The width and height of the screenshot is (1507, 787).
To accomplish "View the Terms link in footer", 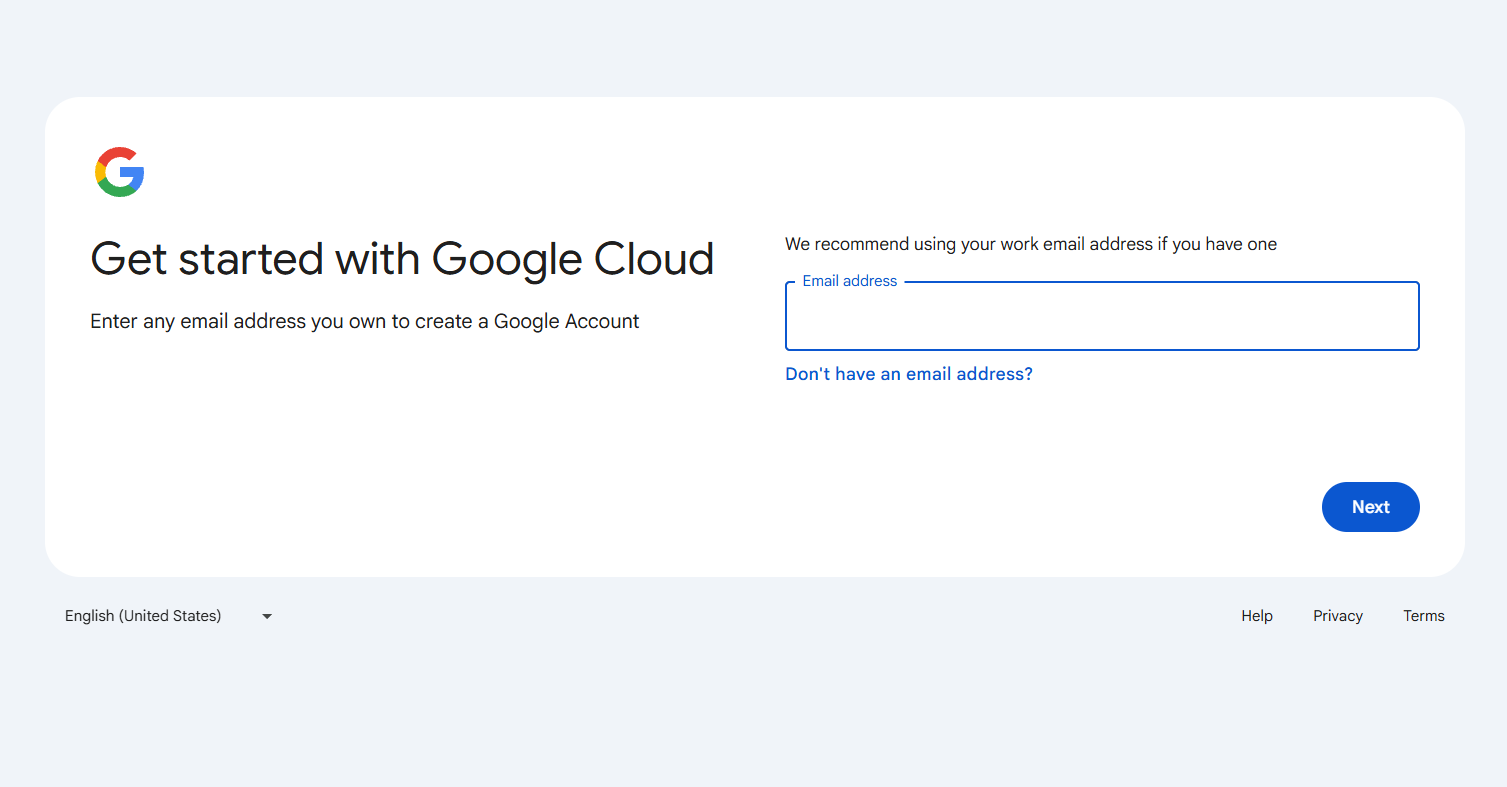I will tap(1423, 616).
